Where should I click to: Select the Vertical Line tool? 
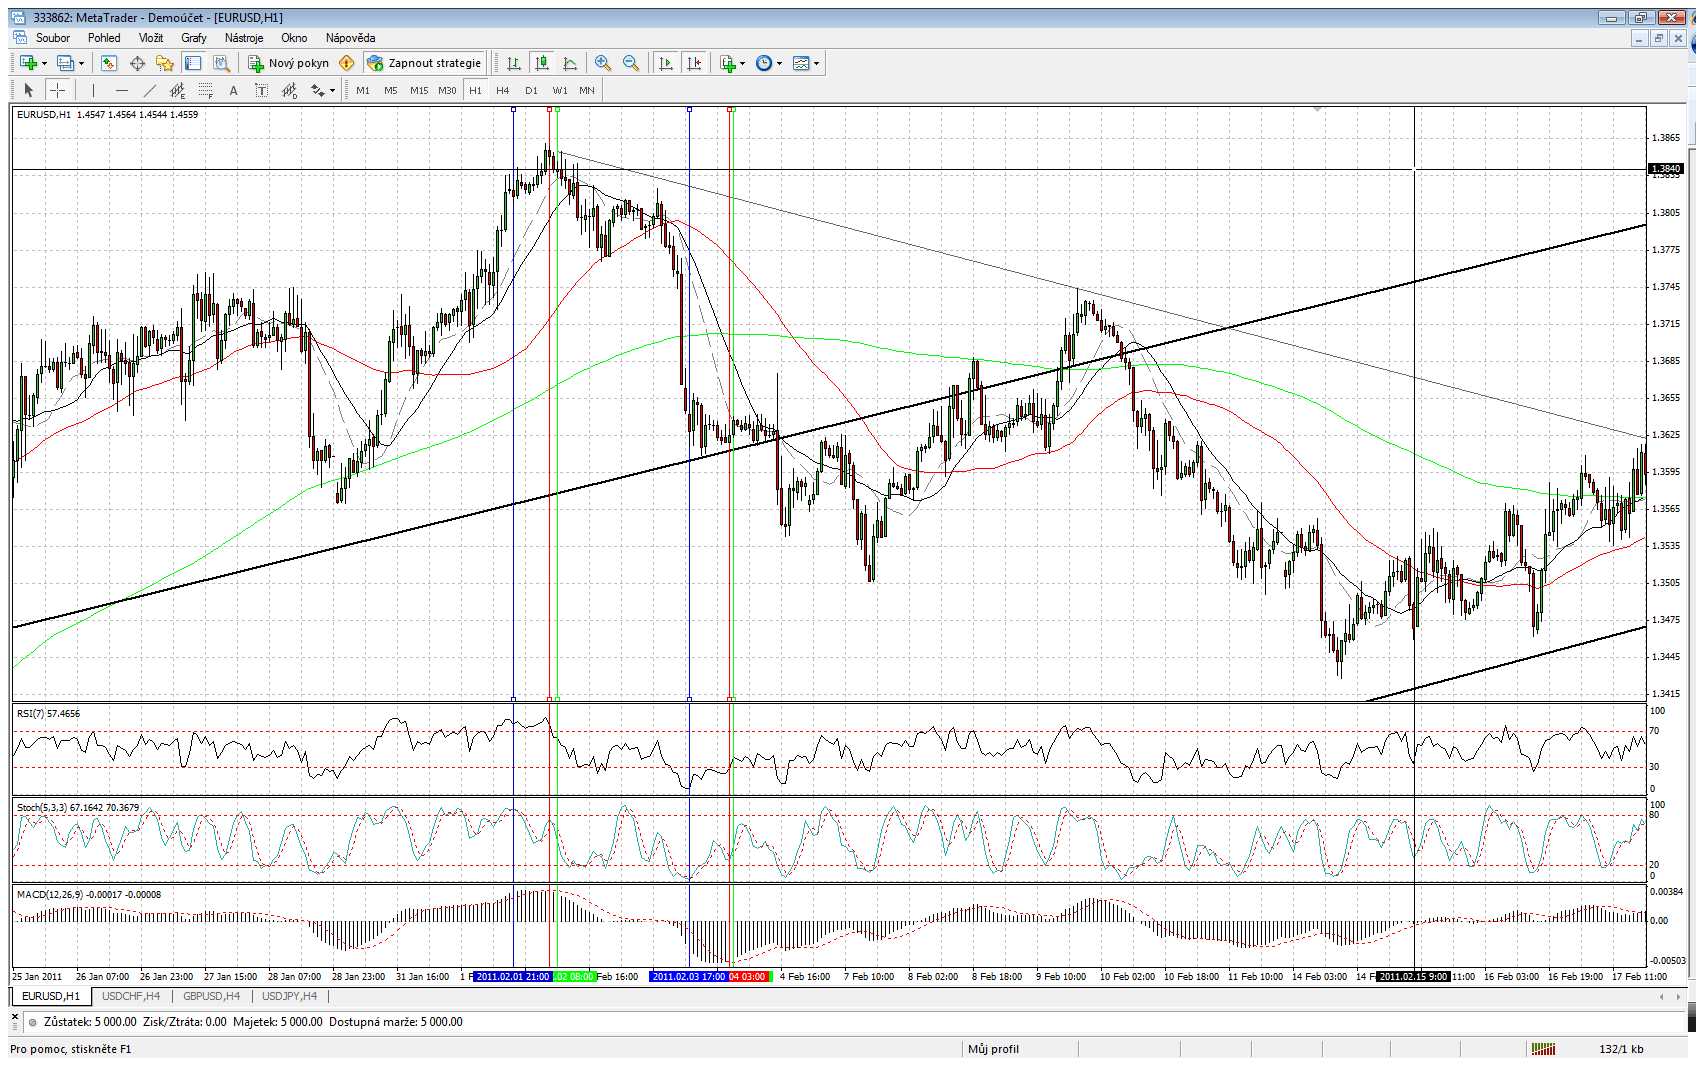(x=93, y=90)
